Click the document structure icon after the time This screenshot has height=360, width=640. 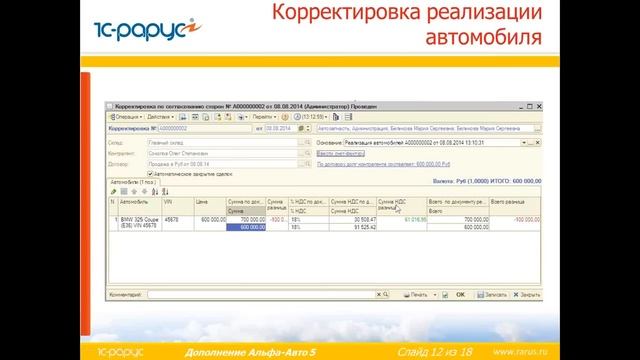[x=336, y=117]
